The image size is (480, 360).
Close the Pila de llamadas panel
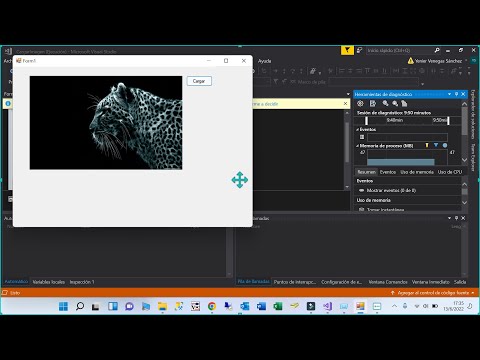tap(463, 218)
